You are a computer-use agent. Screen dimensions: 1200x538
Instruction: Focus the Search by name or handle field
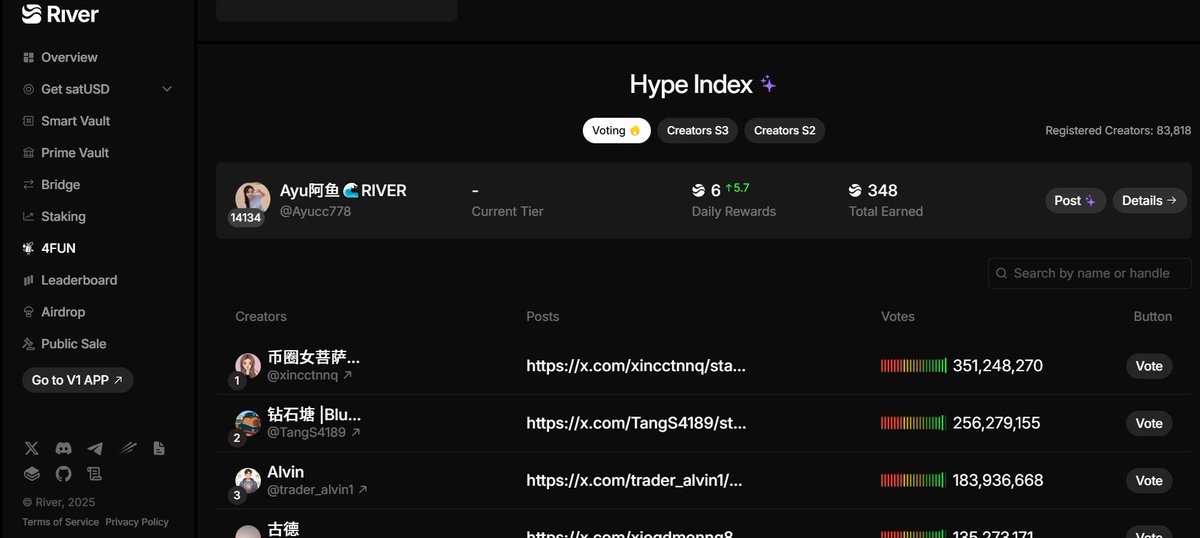[1090, 273]
